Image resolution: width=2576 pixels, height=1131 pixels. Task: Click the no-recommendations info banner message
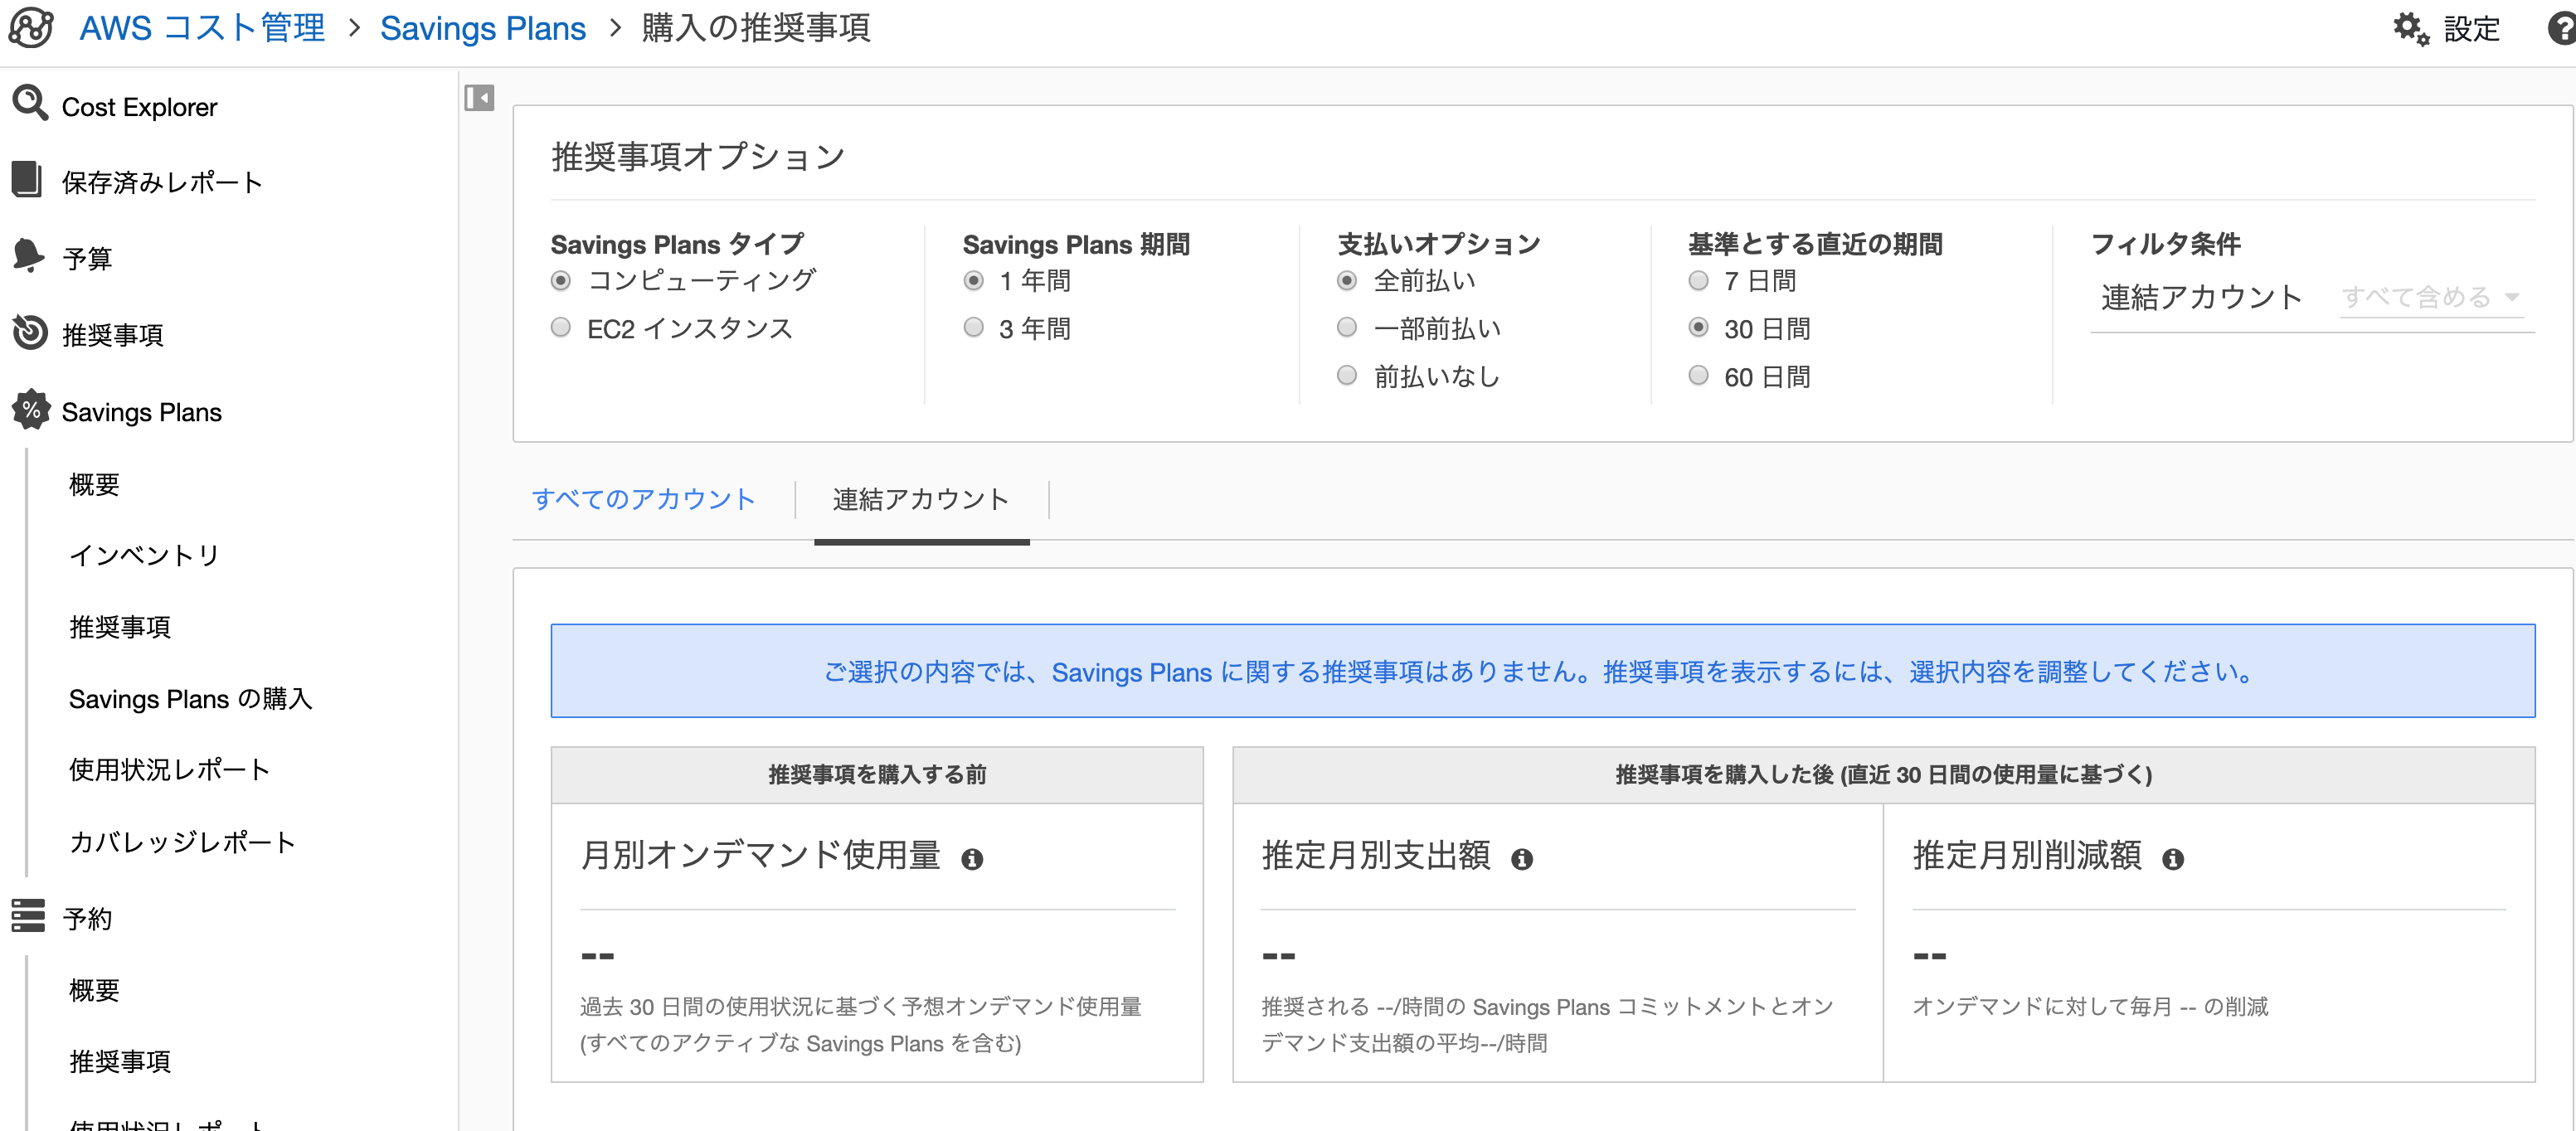pyautogui.click(x=1542, y=671)
